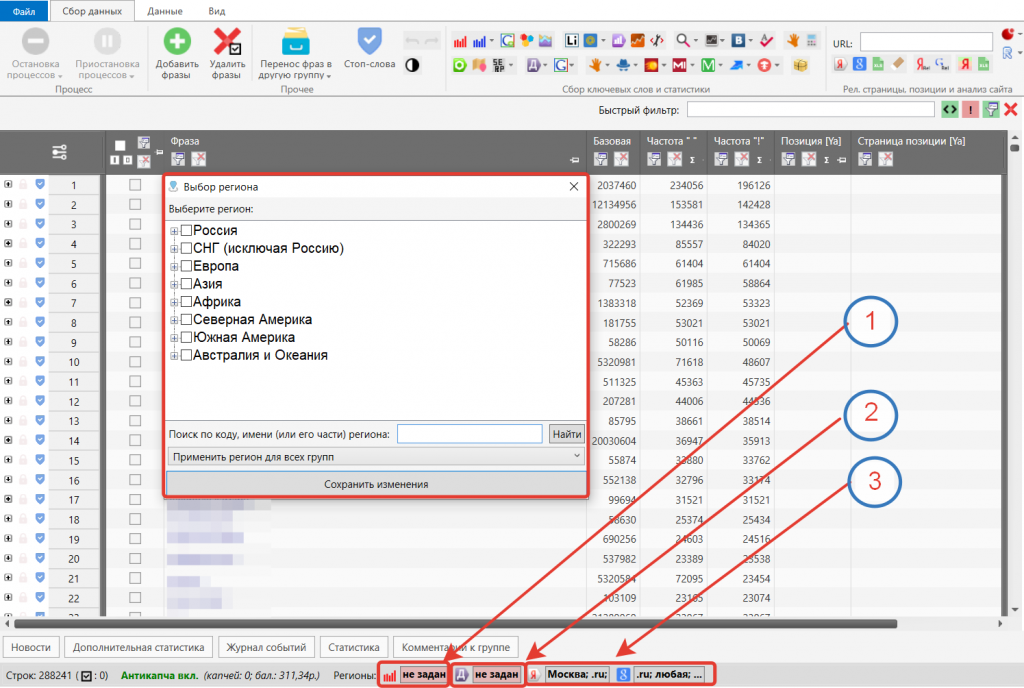Image resolution: width=1024 pixels, height=688 pixels.
Task: Expand the Южная Америка tree node
Action: point(174,338)
